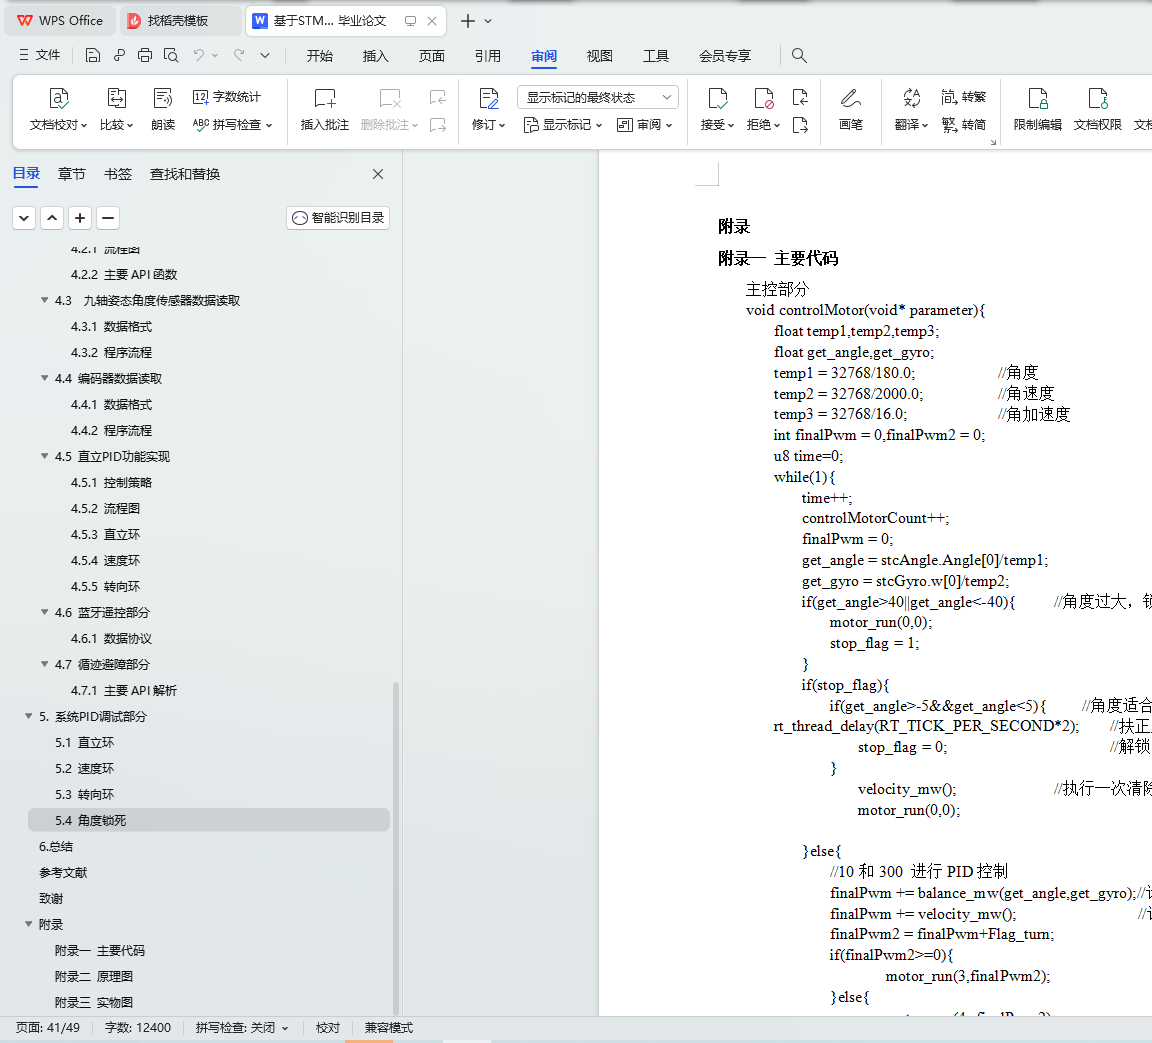Click the 页面: 41/49 status entry
The height and width of the screenshot is (1043, 1152).
click(48, 1028)
